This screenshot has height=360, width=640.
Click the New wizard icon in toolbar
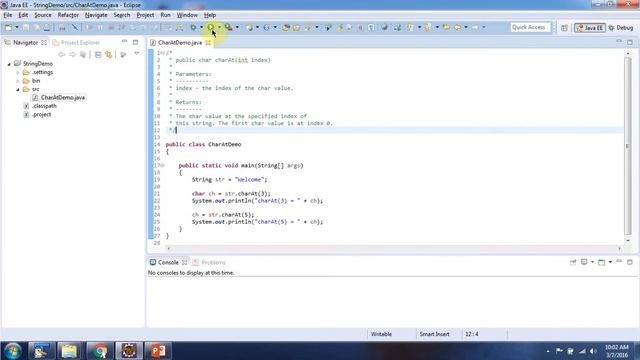point(8,27)
